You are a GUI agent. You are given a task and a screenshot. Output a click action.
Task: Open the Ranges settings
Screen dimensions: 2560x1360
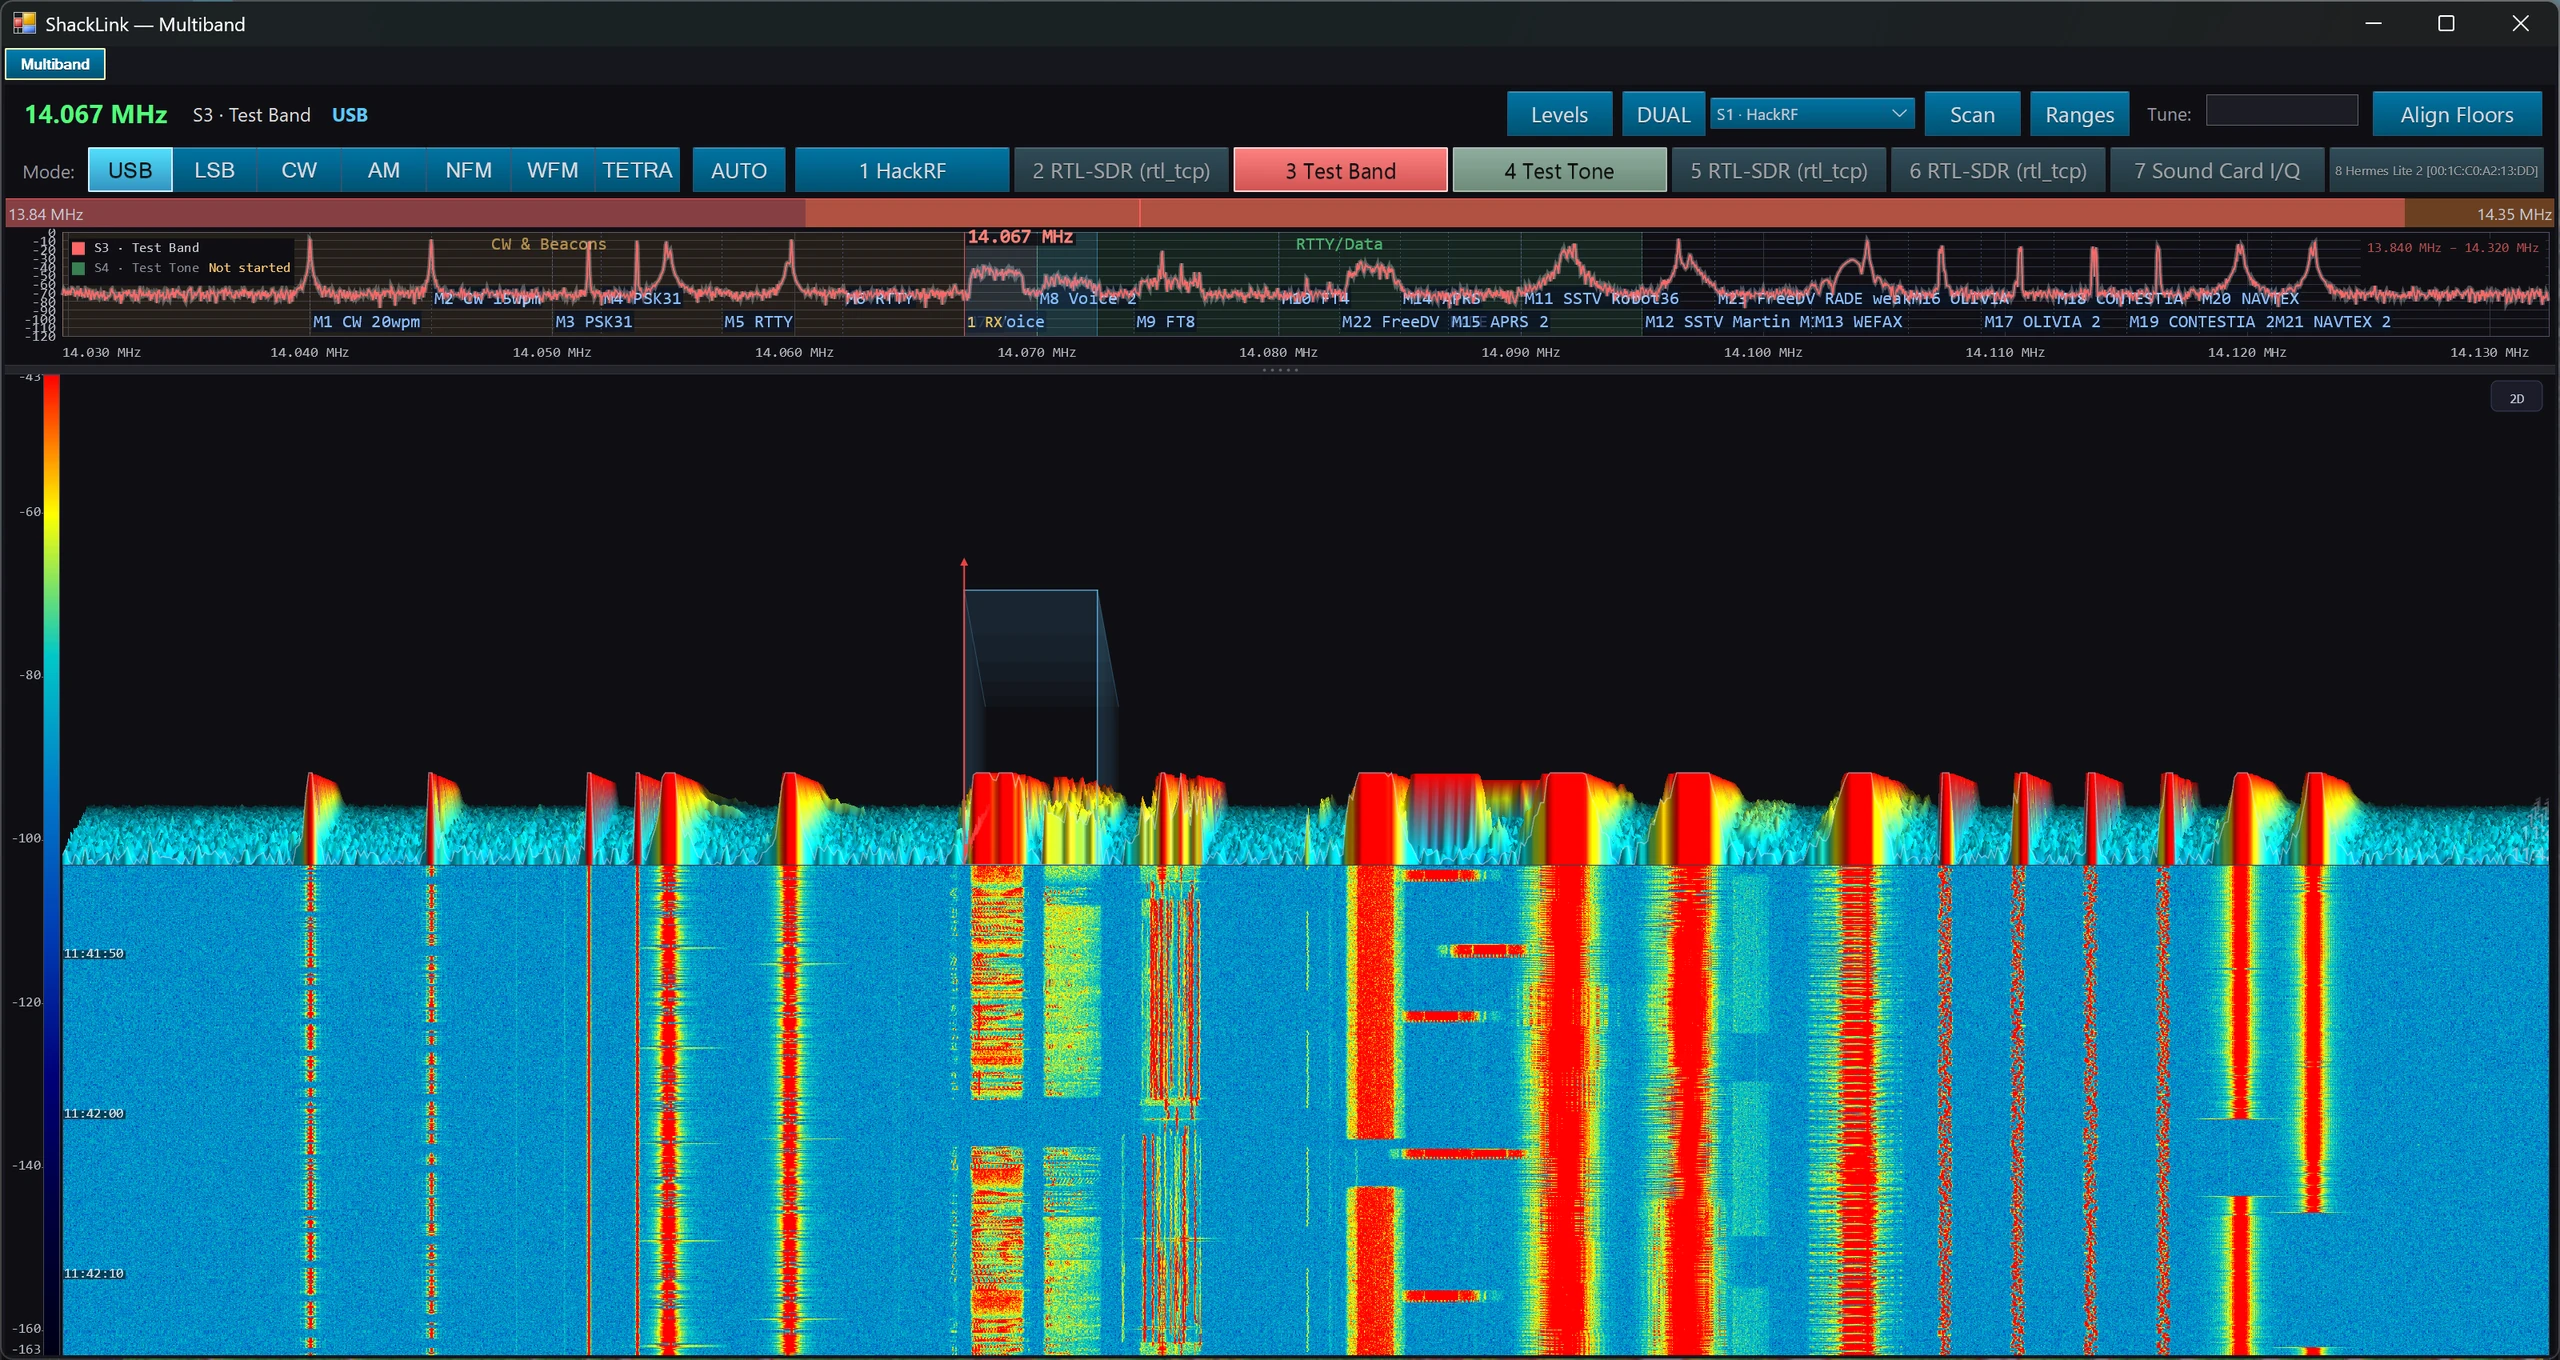coord(2079,114)
